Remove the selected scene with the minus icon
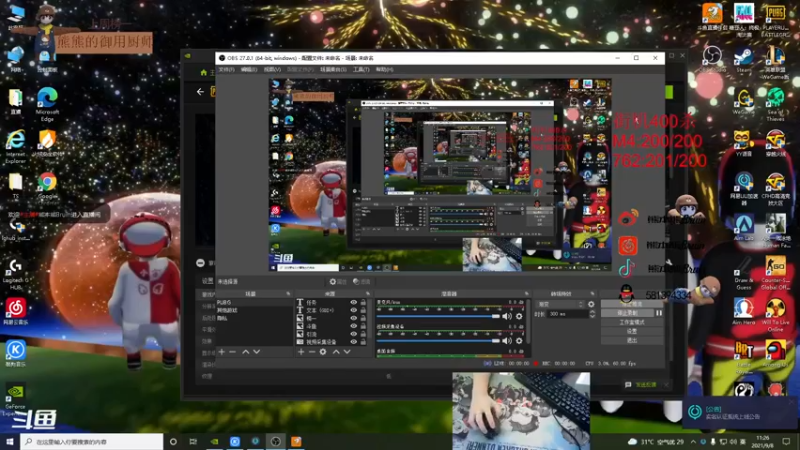The height and width of the screenshot is (450, 800). pyautogui.click(x=233, y=352)
